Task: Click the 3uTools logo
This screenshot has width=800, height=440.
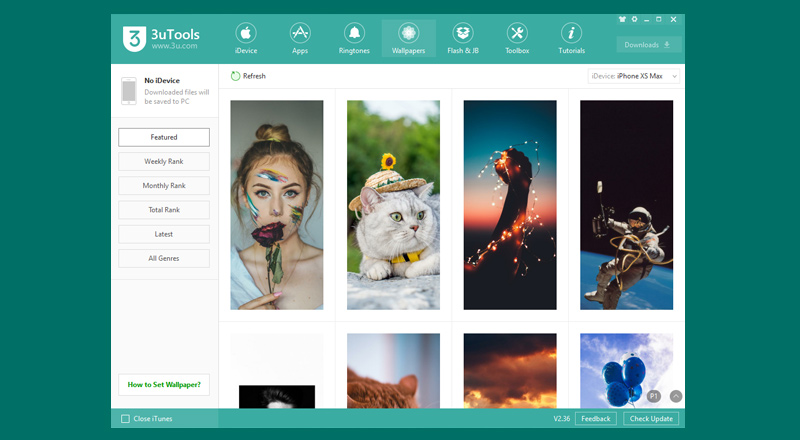Action: click(x=134, y=39)
